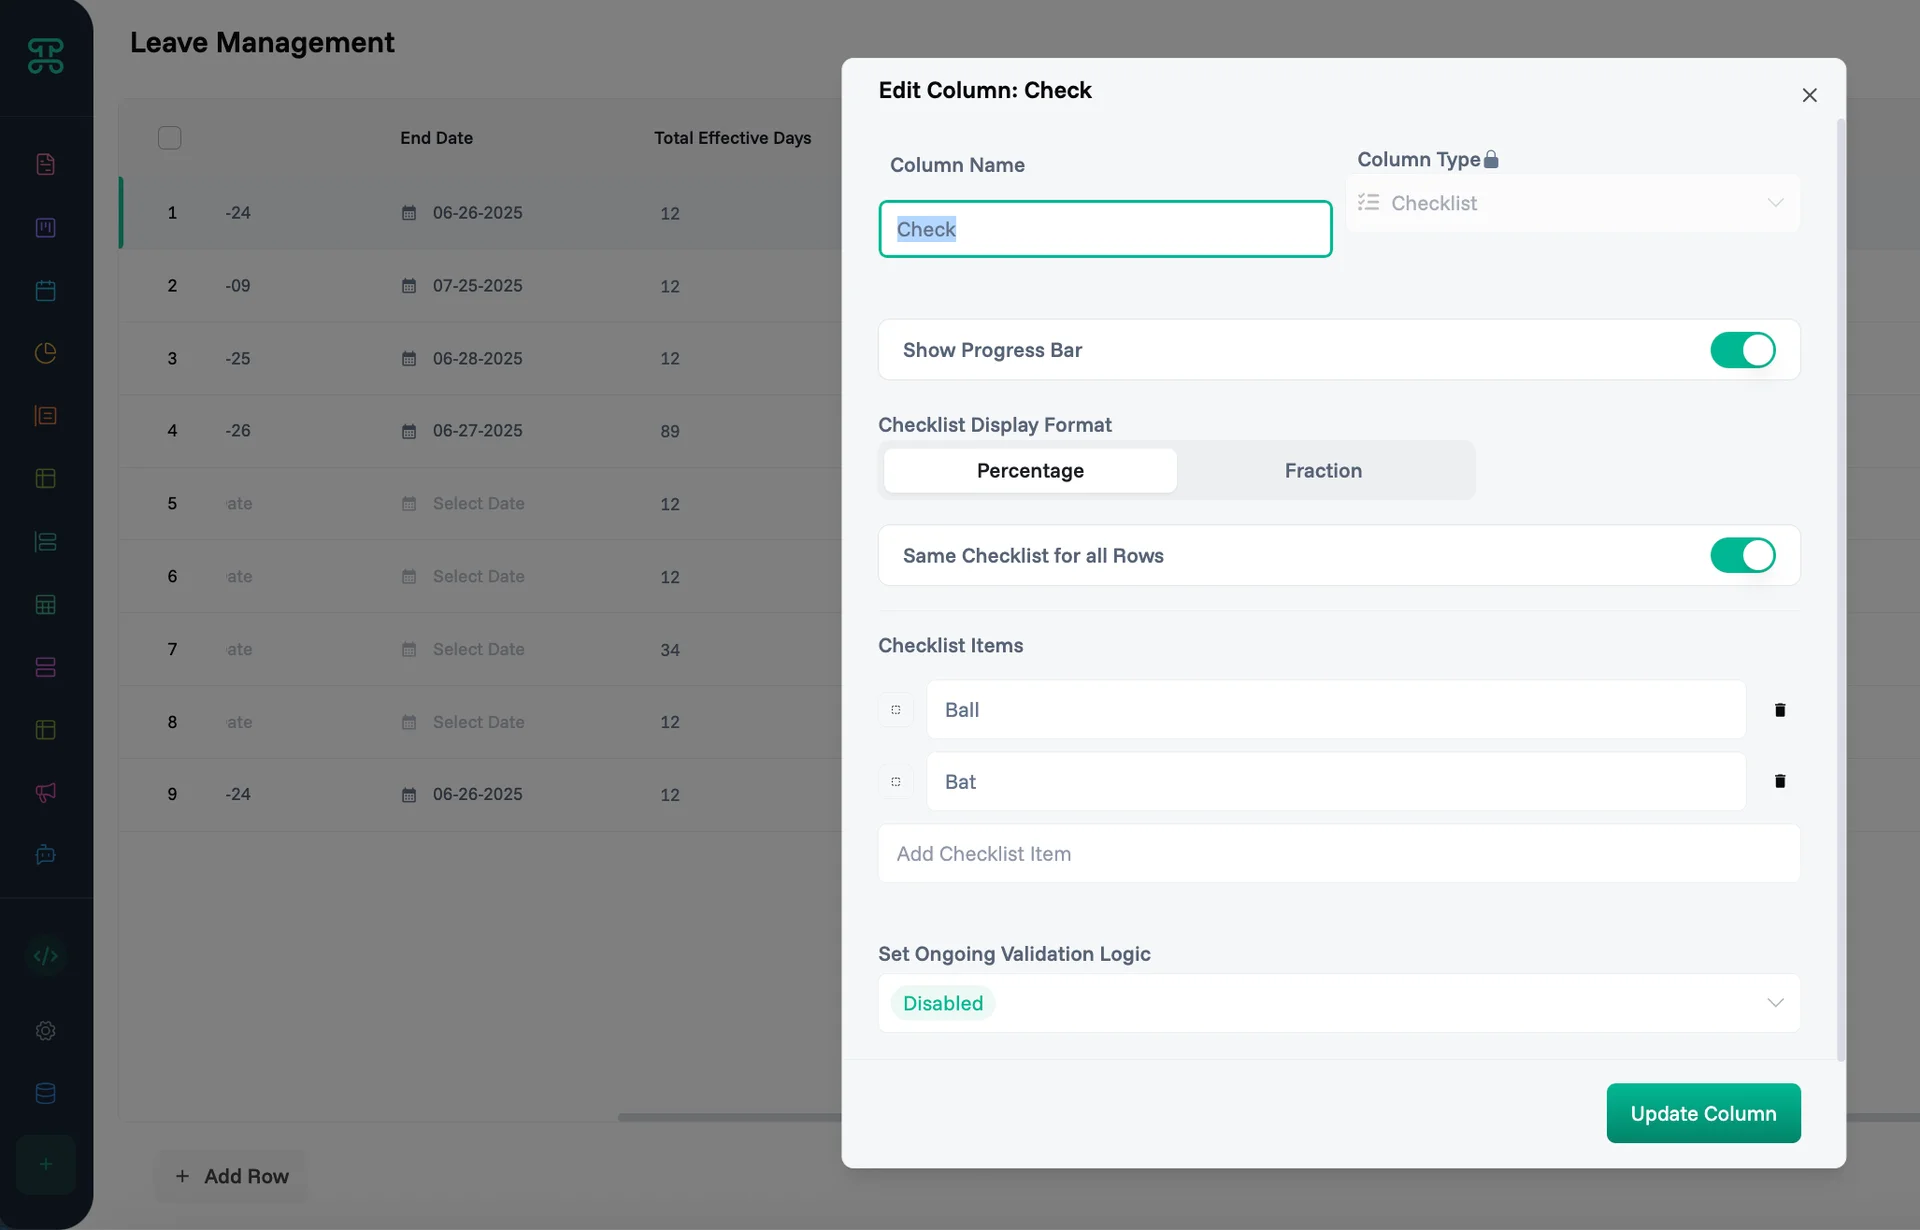This screenshot has height=1230, width=1920.
Task: Click drag handle beside Ball item
Action: click(x=896, y=710)
